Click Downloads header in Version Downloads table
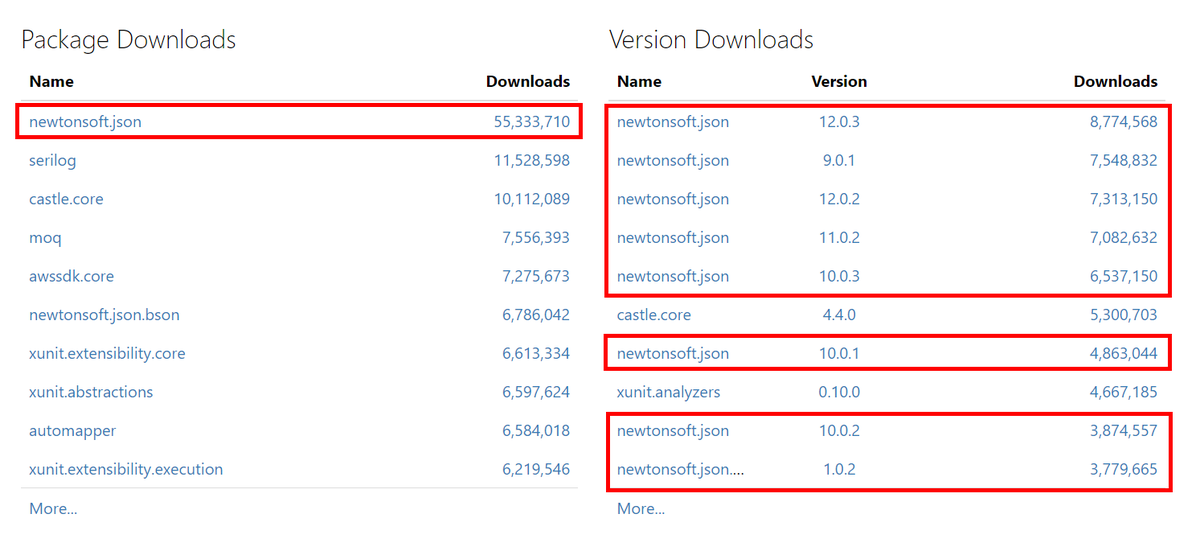The height and width of the screenshot is (547, 1200). pyautogui.click(x=1116, y=82)
